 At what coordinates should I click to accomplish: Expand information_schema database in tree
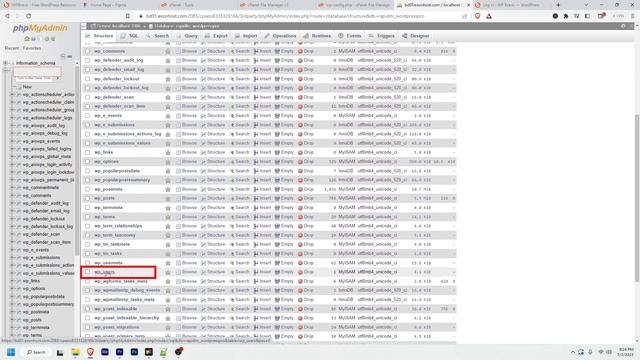5,63
